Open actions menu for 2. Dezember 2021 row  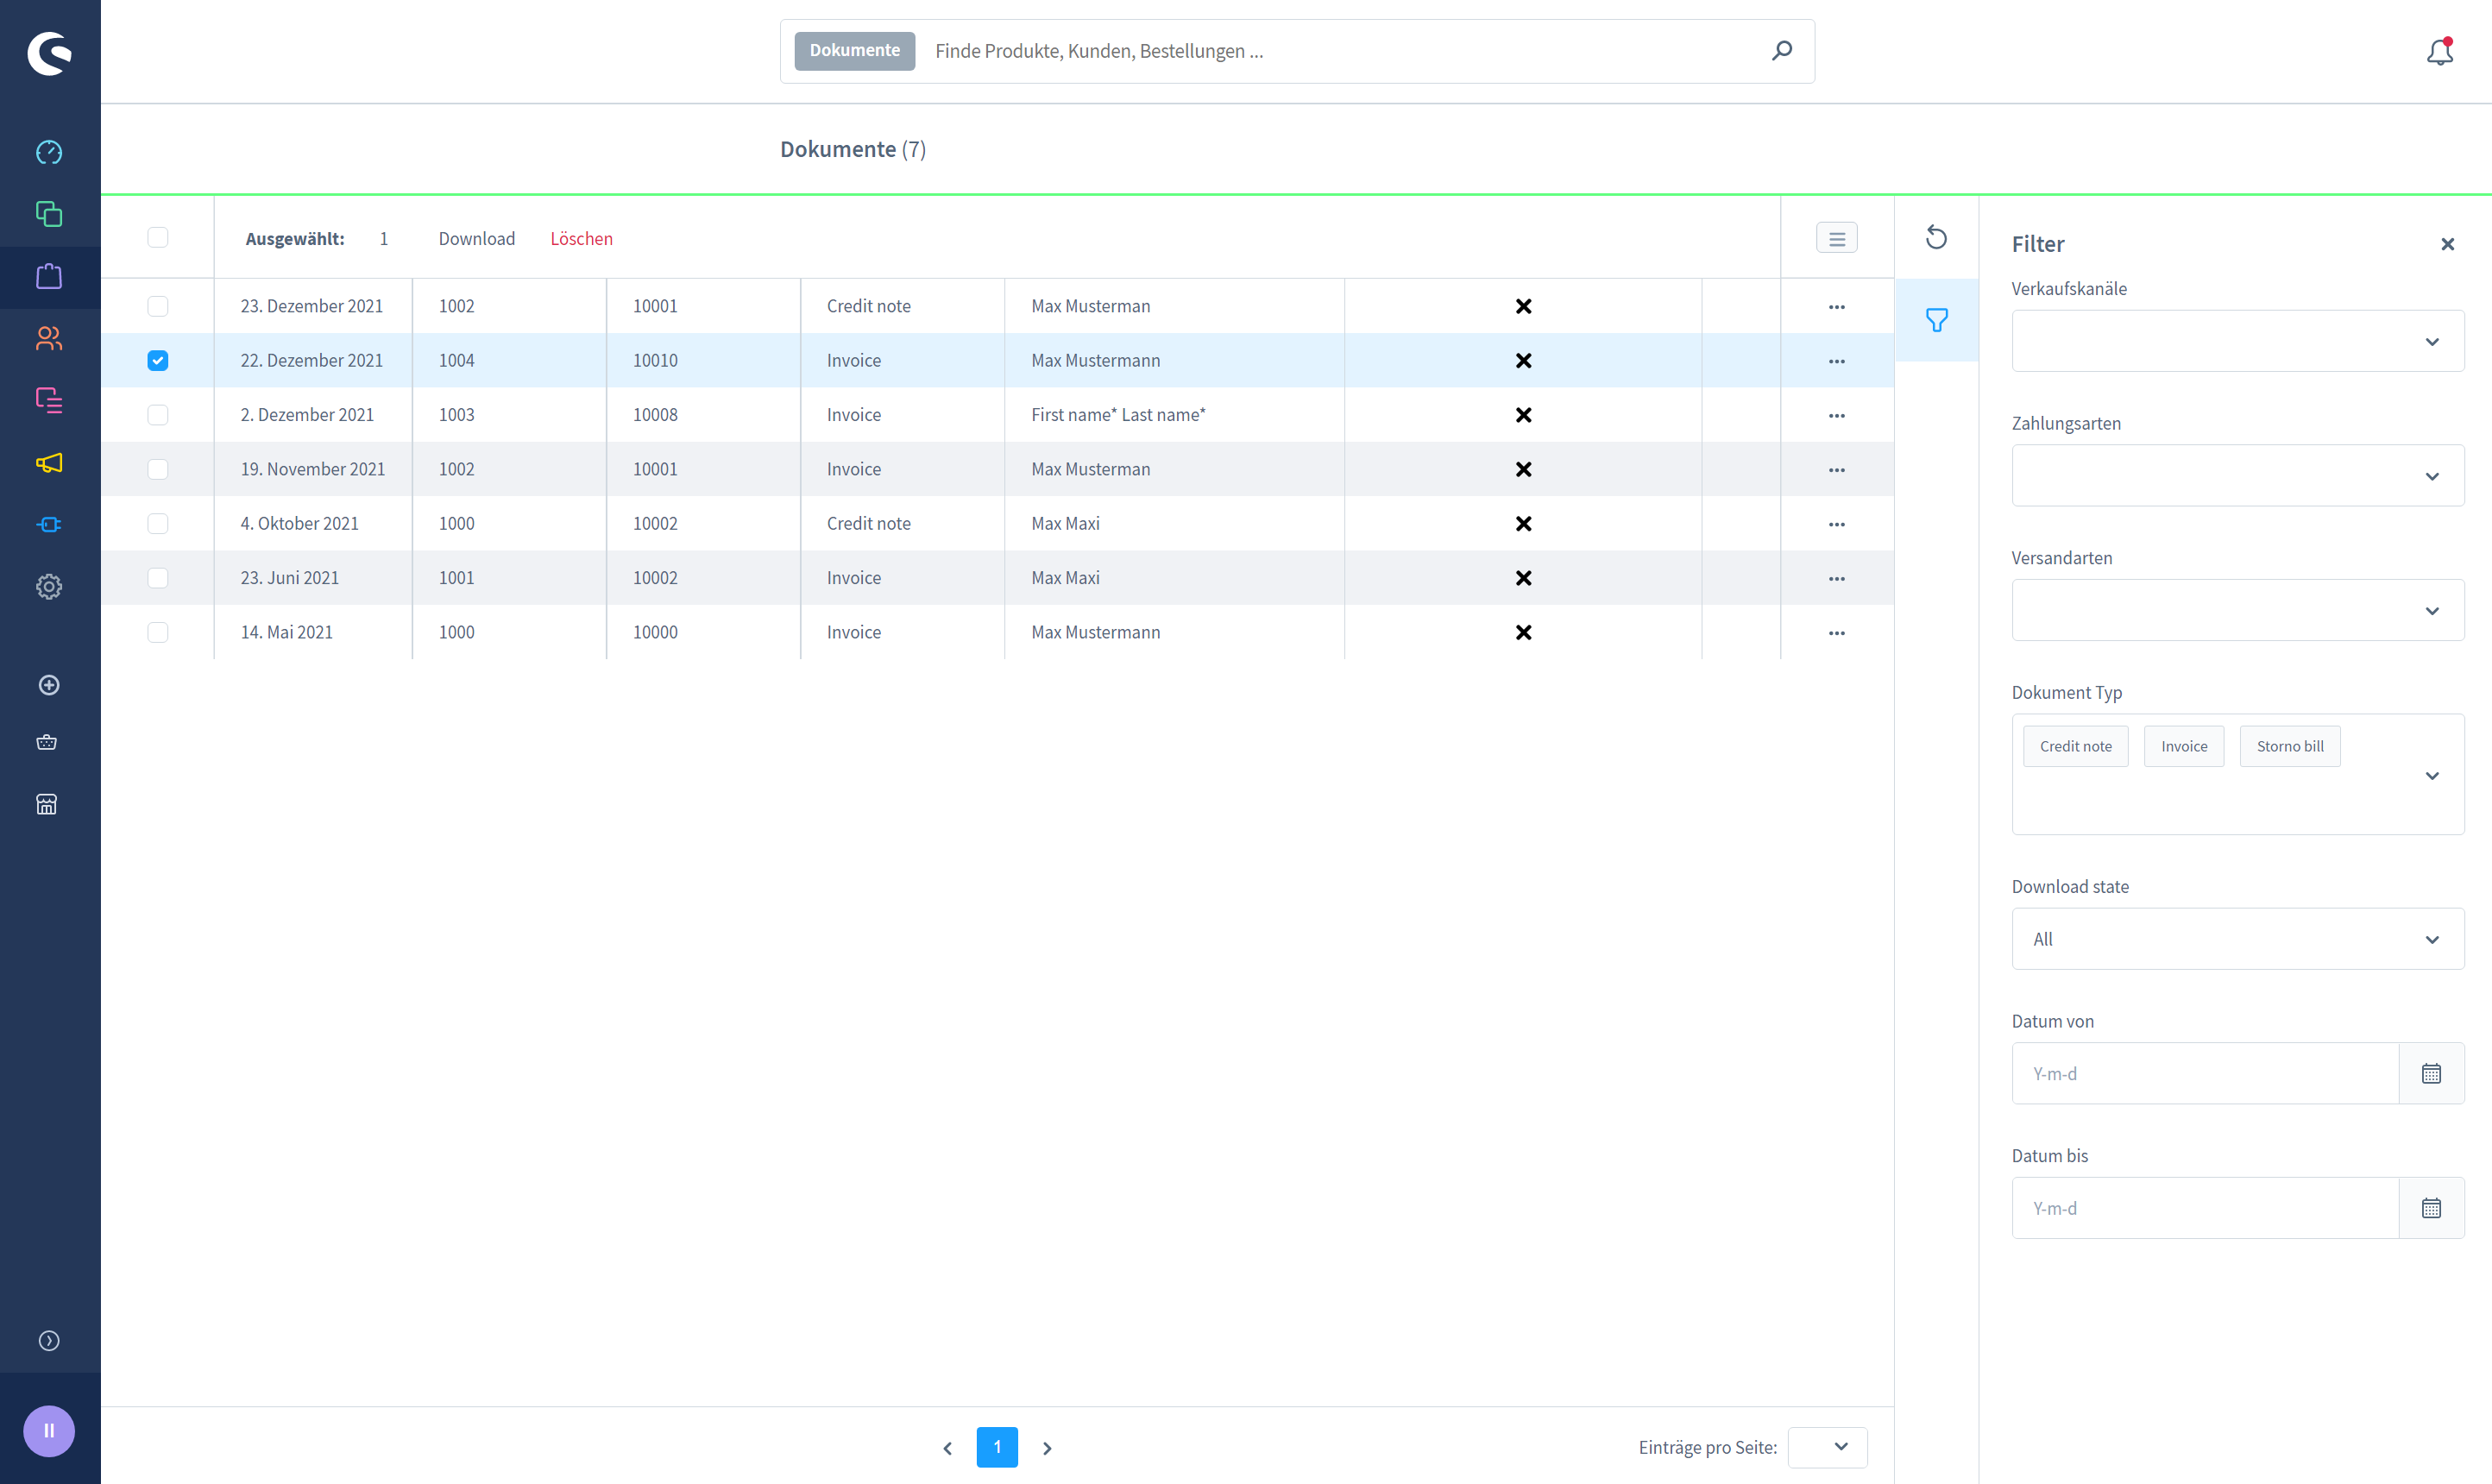(x=1836, y=415)
